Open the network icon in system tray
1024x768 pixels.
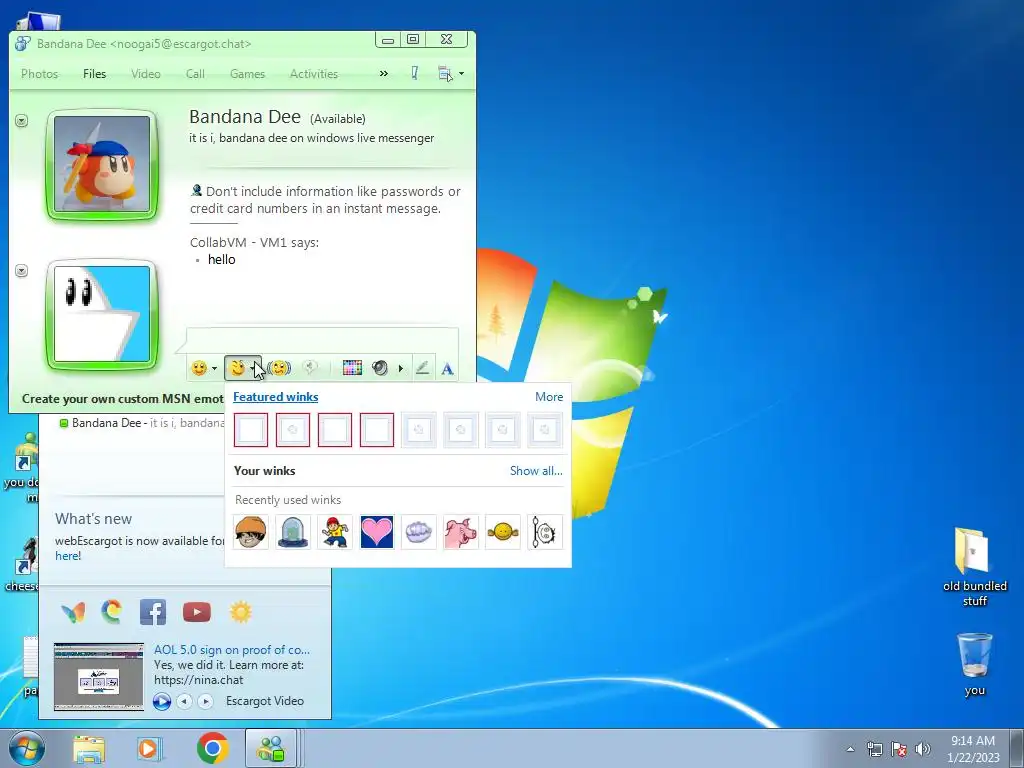[x=874, y=749]
